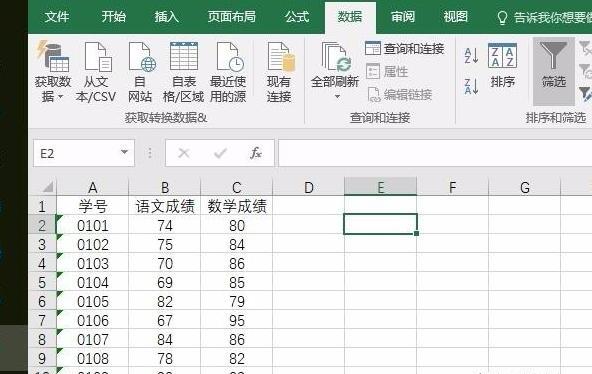Image resolution: width=592 pixels, height=374 pixels.
Task: Click the insert function fx icon
Action: point(256,153)
